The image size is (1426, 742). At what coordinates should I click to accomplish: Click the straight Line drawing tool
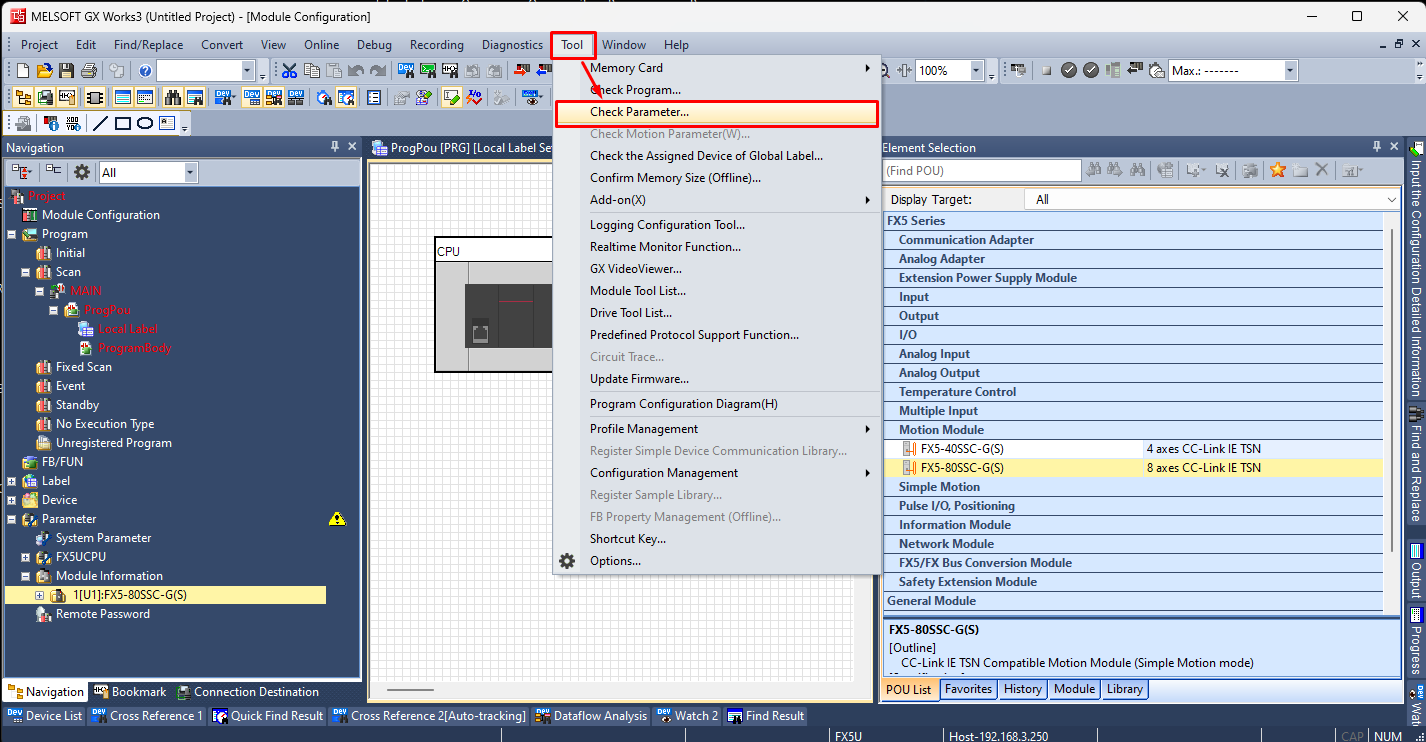100,124
